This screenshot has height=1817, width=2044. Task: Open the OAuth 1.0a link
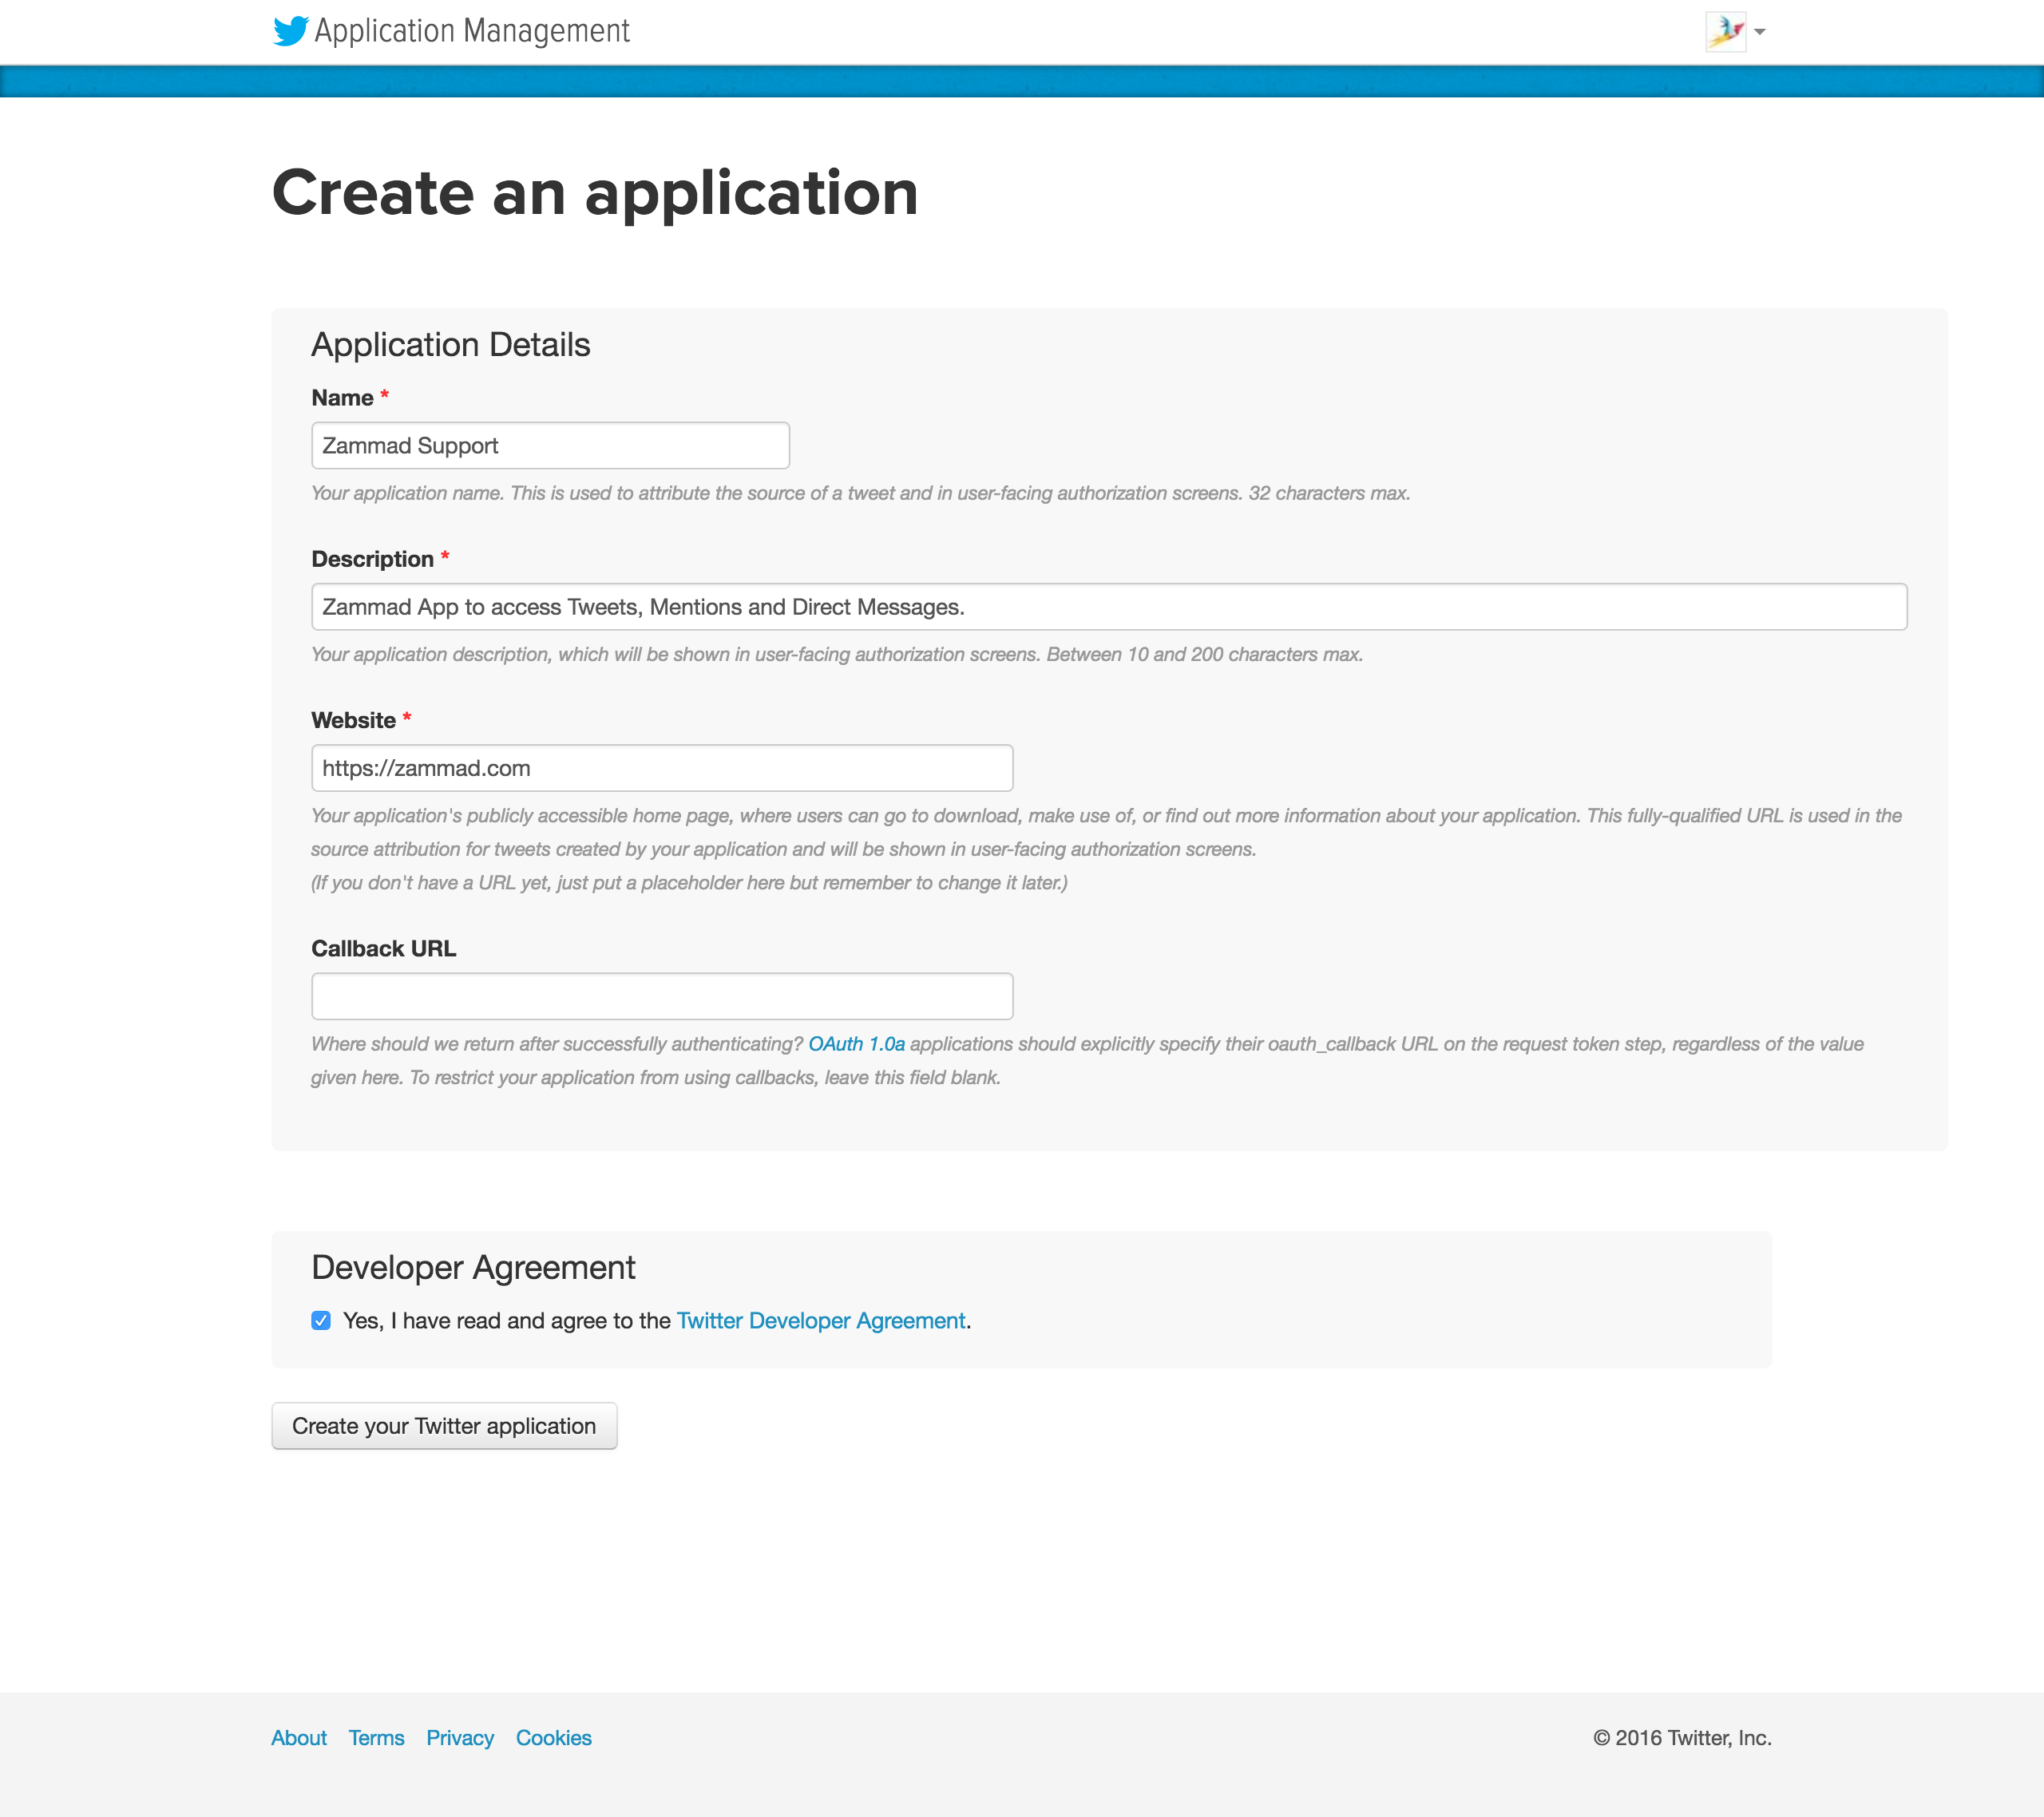(x=857, y=1044)
